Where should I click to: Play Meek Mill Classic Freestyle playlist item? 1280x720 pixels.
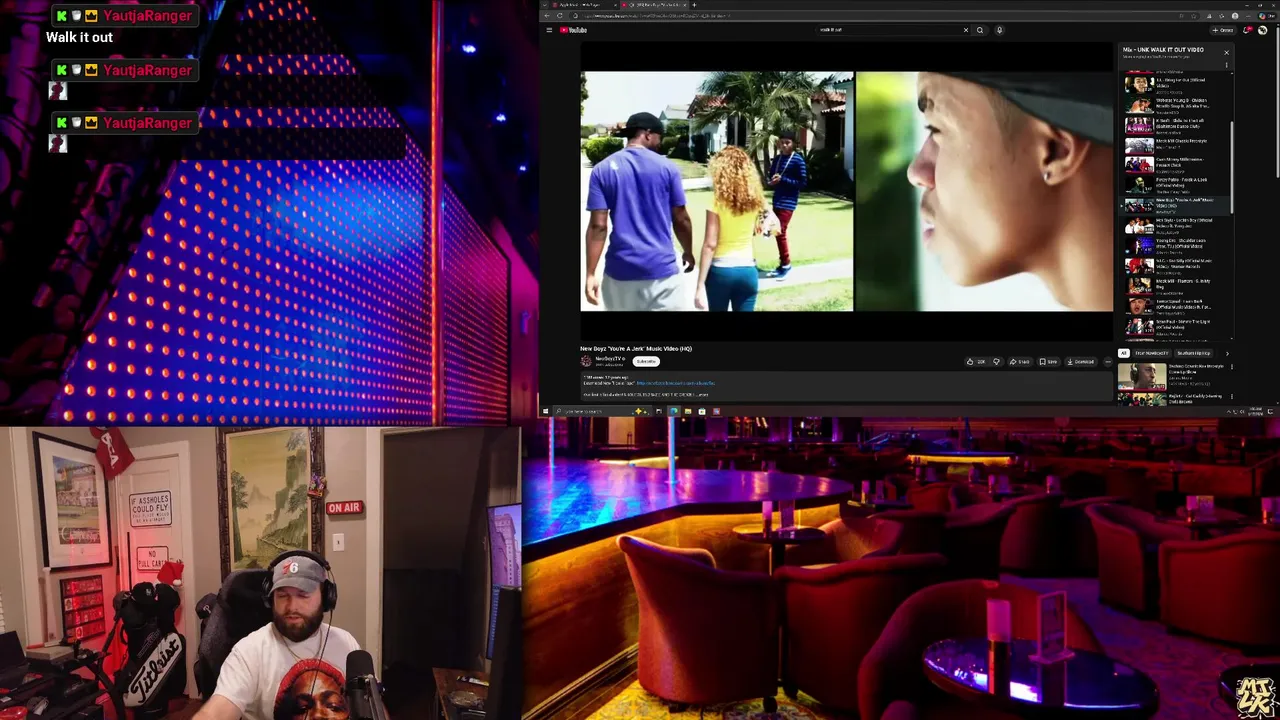(x=1174, y=145)
